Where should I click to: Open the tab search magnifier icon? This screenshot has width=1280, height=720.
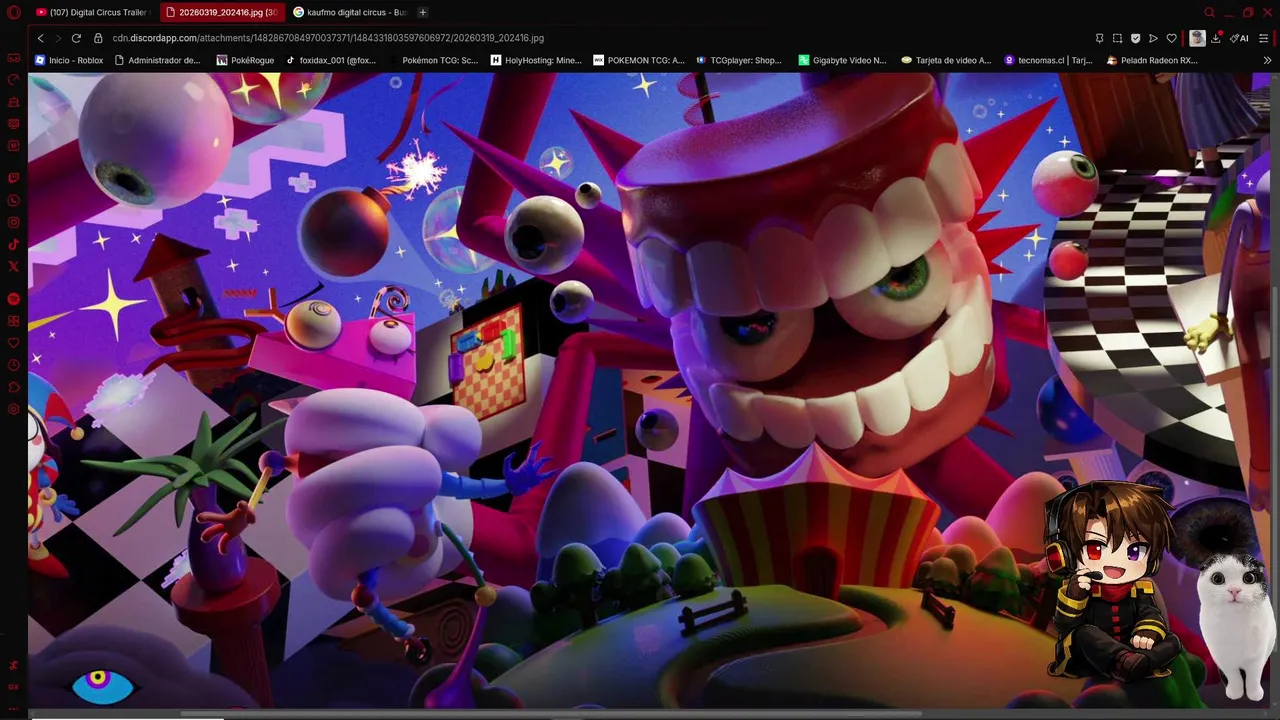pos(1209,12)
